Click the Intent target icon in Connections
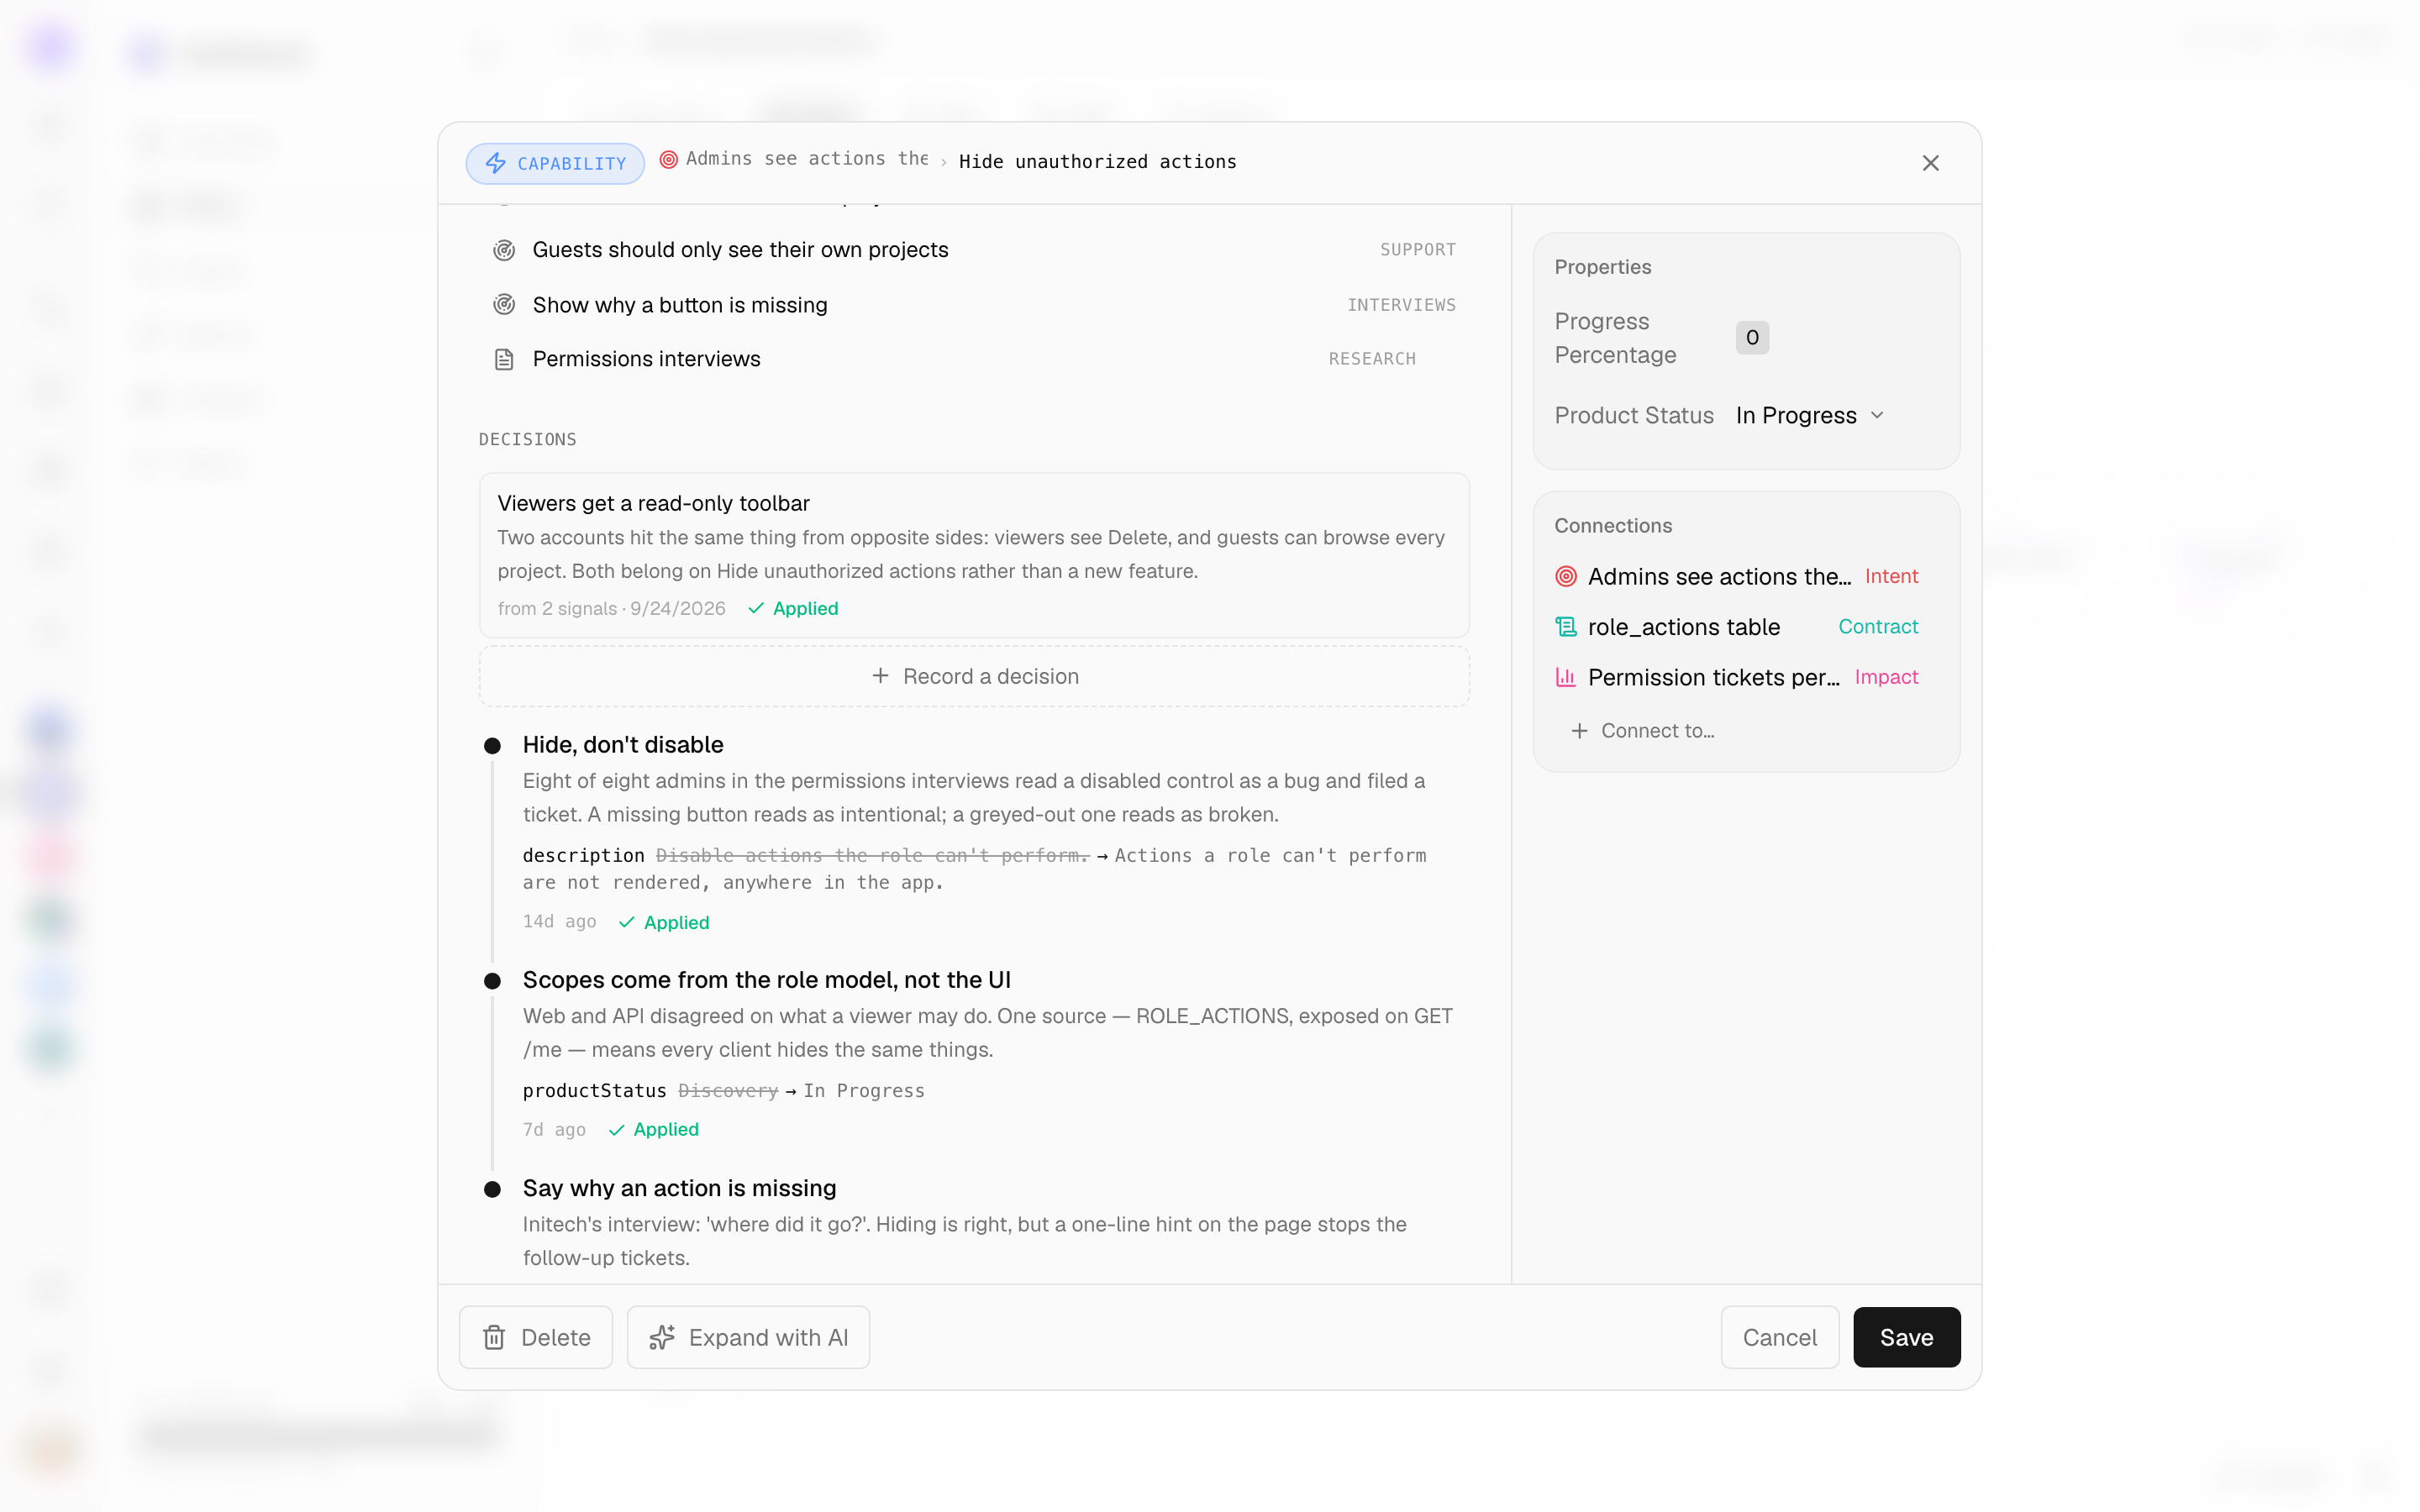This screenshot has height=1512, width=2420. click(1566, 576)
